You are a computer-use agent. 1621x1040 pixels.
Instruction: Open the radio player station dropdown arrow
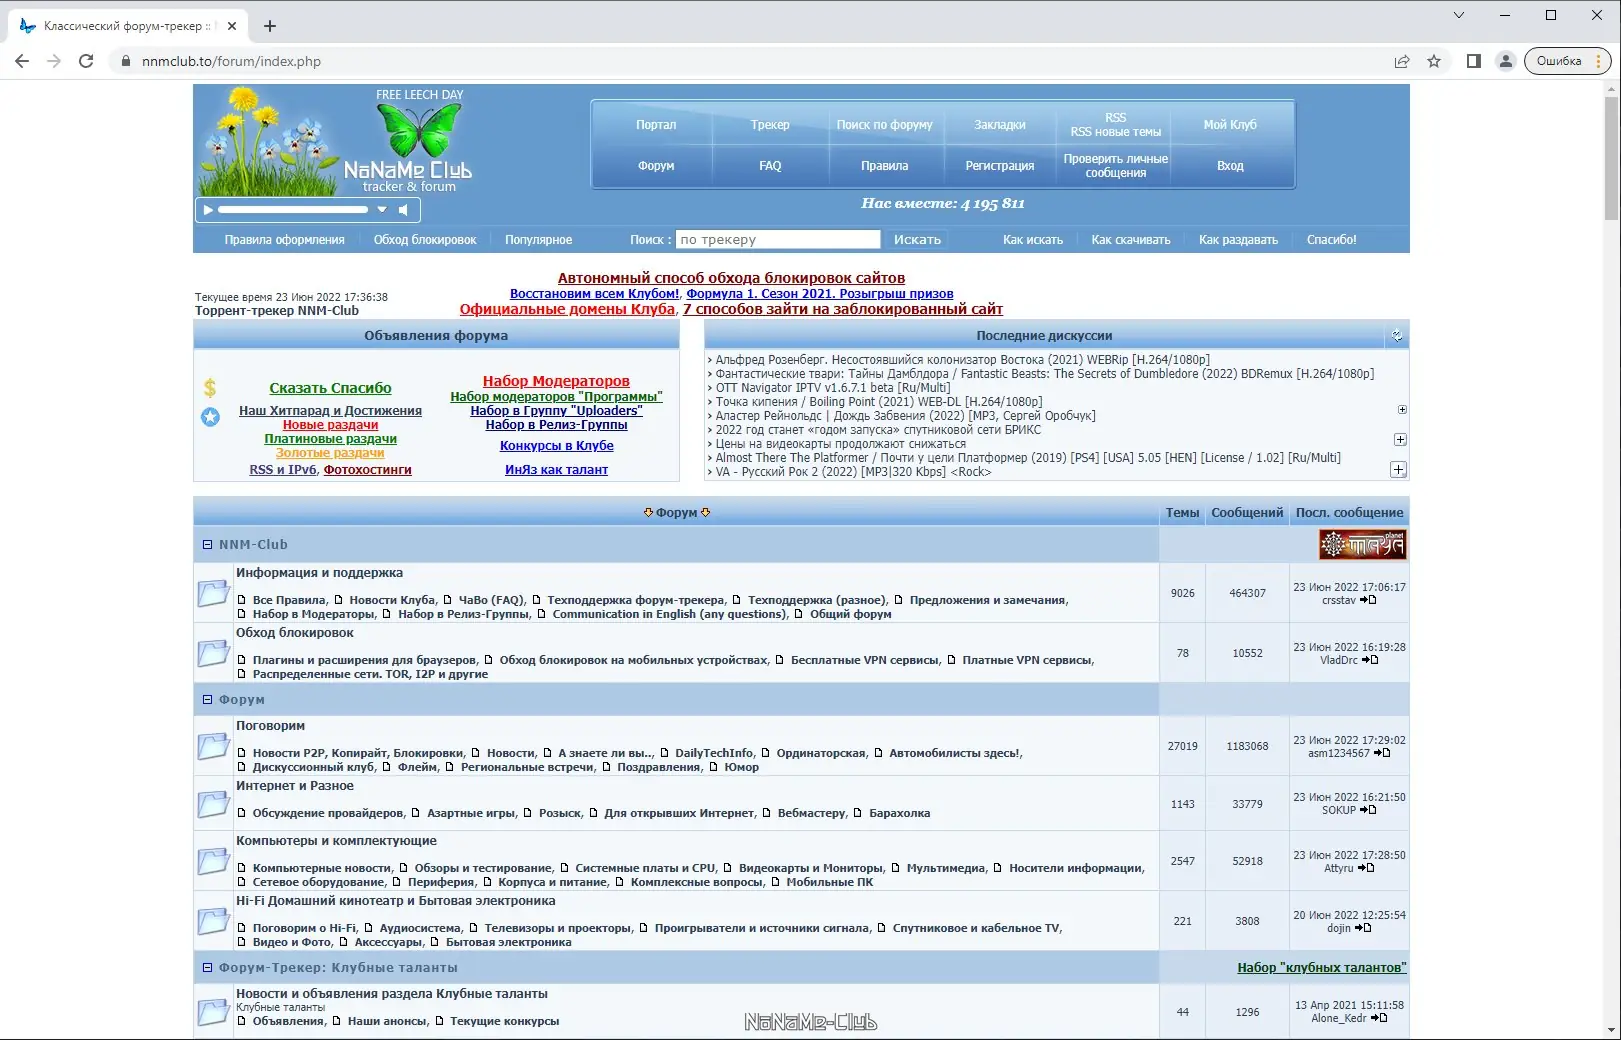[x=381, y=210]
